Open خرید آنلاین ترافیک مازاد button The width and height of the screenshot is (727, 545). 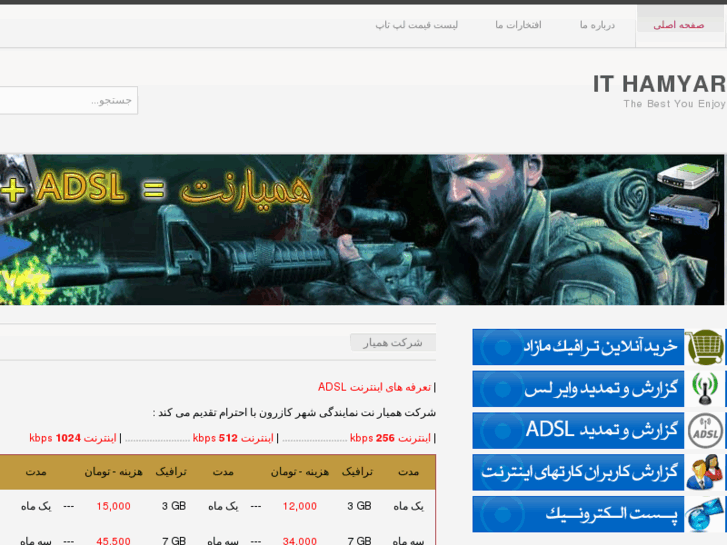point(578,347)
